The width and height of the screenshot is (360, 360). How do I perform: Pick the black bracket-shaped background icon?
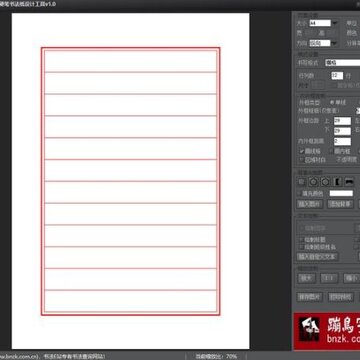tap(337, 182)
